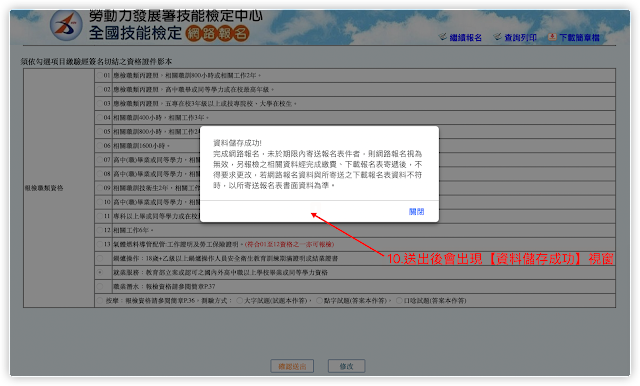640x386 pixels.
Task: Select the 點字試題 exam method radio
Action: point(319,300)
